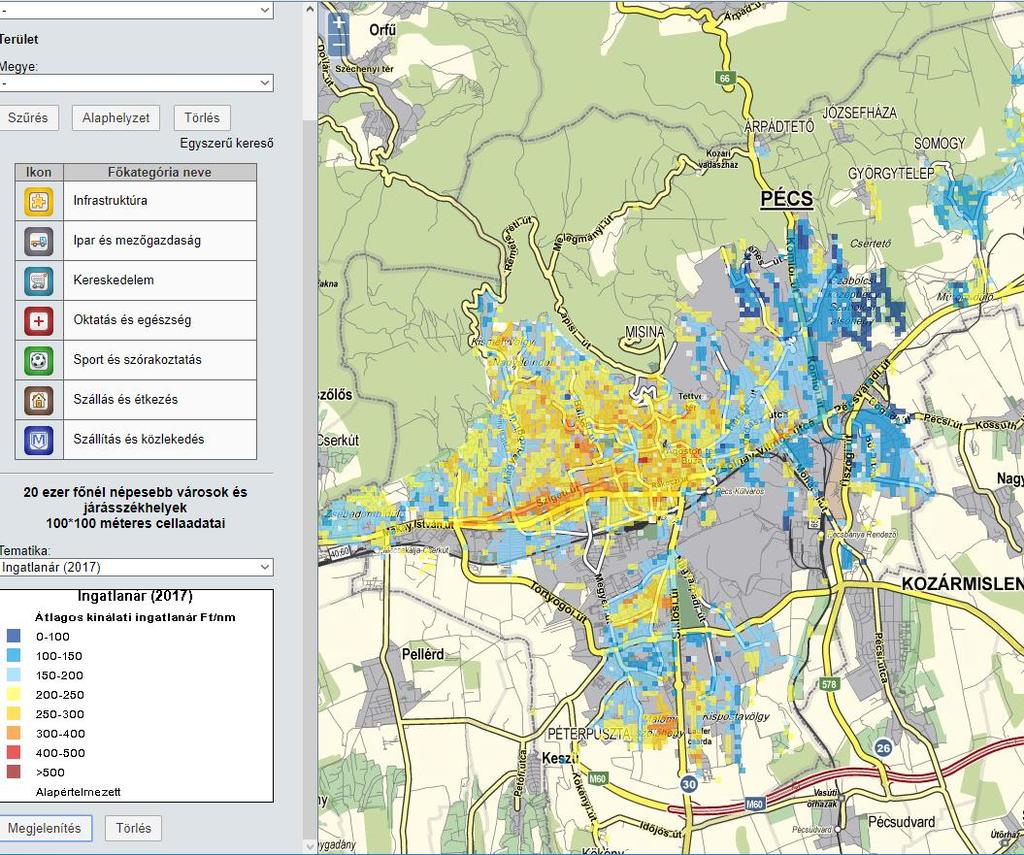Open the Egyszerű kereső link

(x=227, y=143)
